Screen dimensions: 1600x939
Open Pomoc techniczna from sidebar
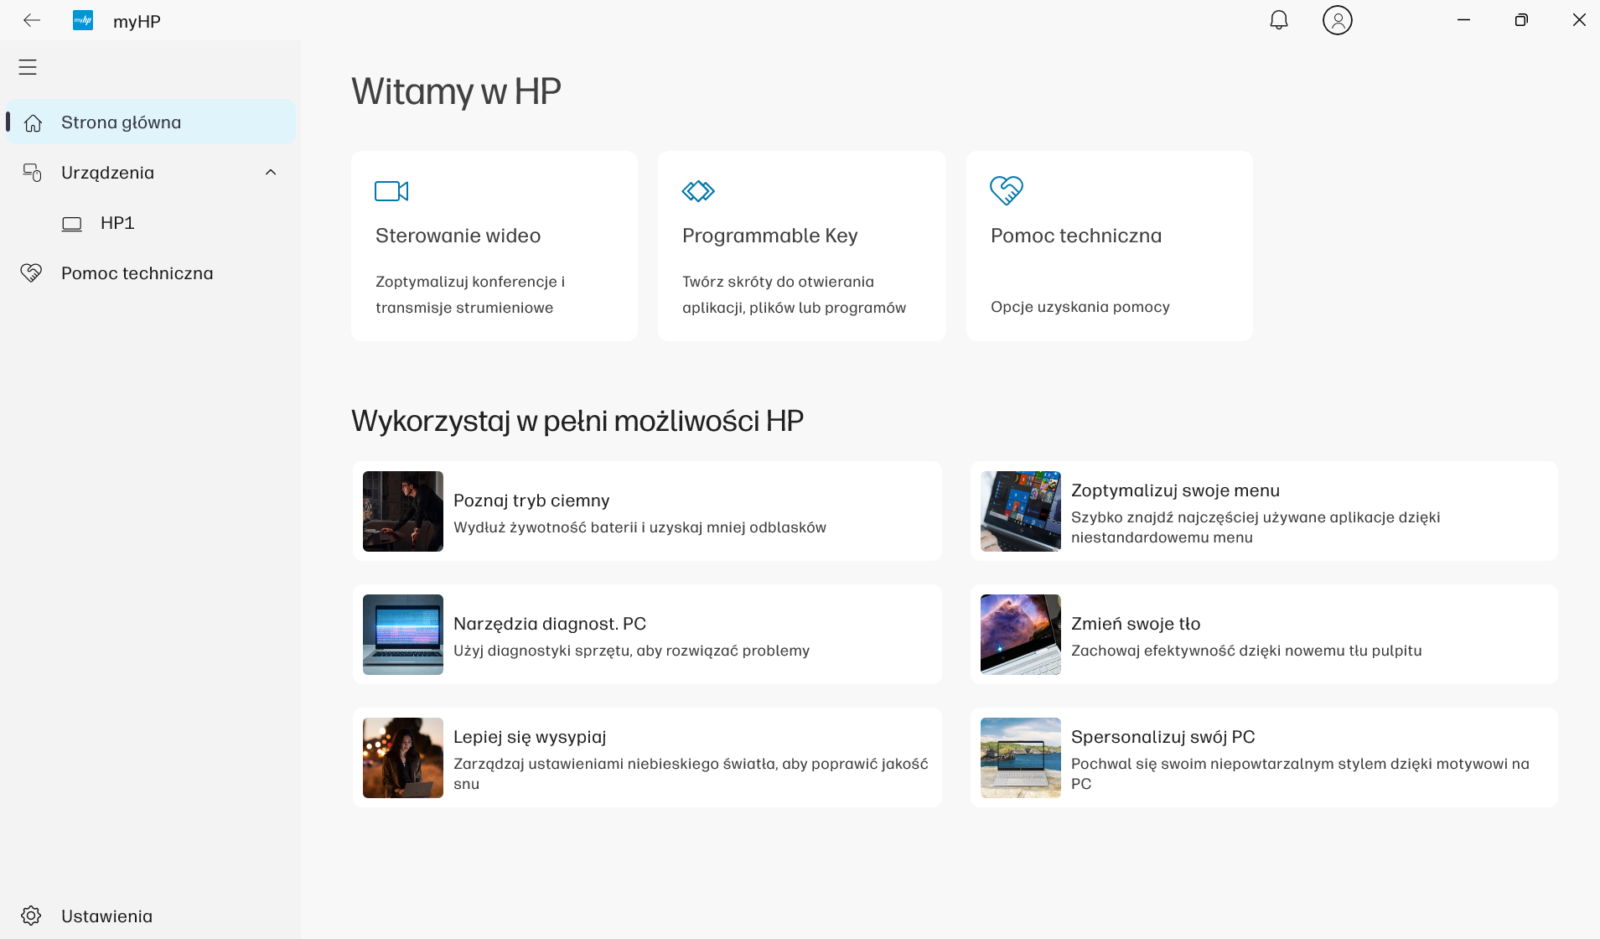(x=136, y=273)
